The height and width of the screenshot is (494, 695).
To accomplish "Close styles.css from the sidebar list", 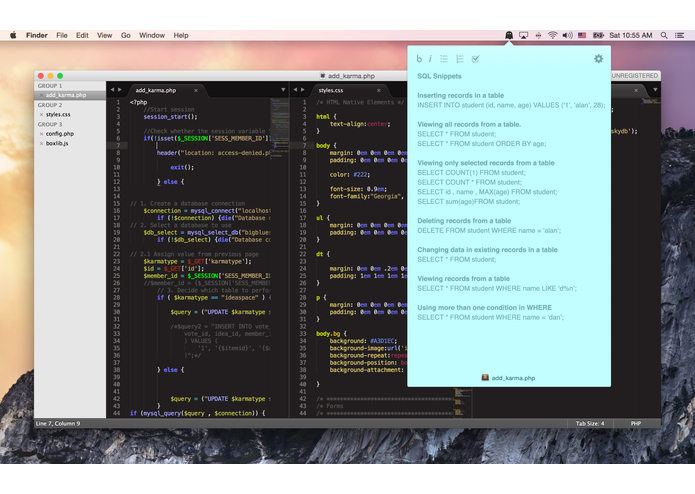I will pos(41,114).
